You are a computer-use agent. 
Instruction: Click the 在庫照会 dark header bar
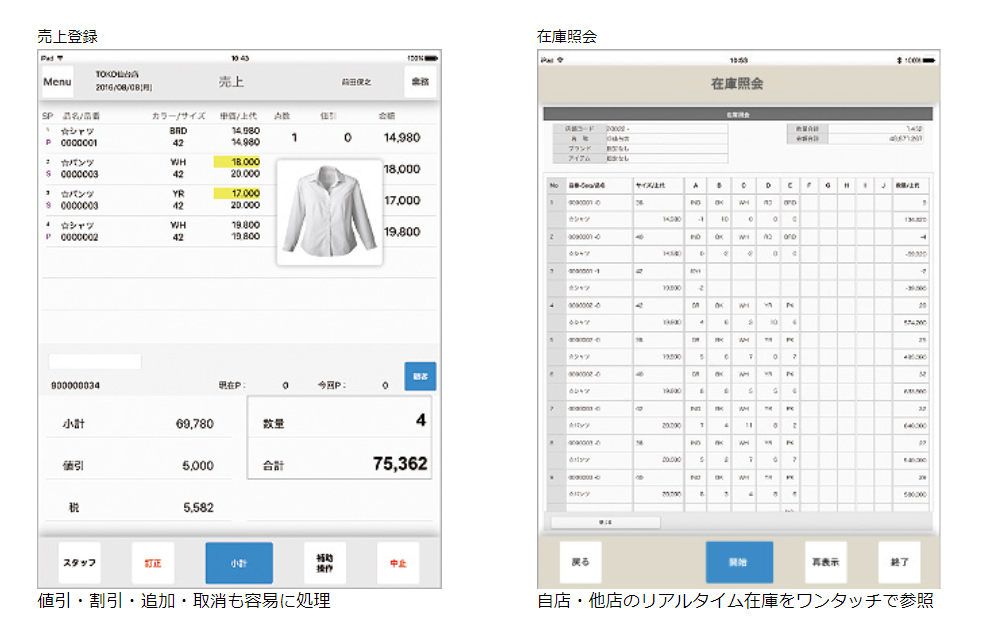coord(735,115)
